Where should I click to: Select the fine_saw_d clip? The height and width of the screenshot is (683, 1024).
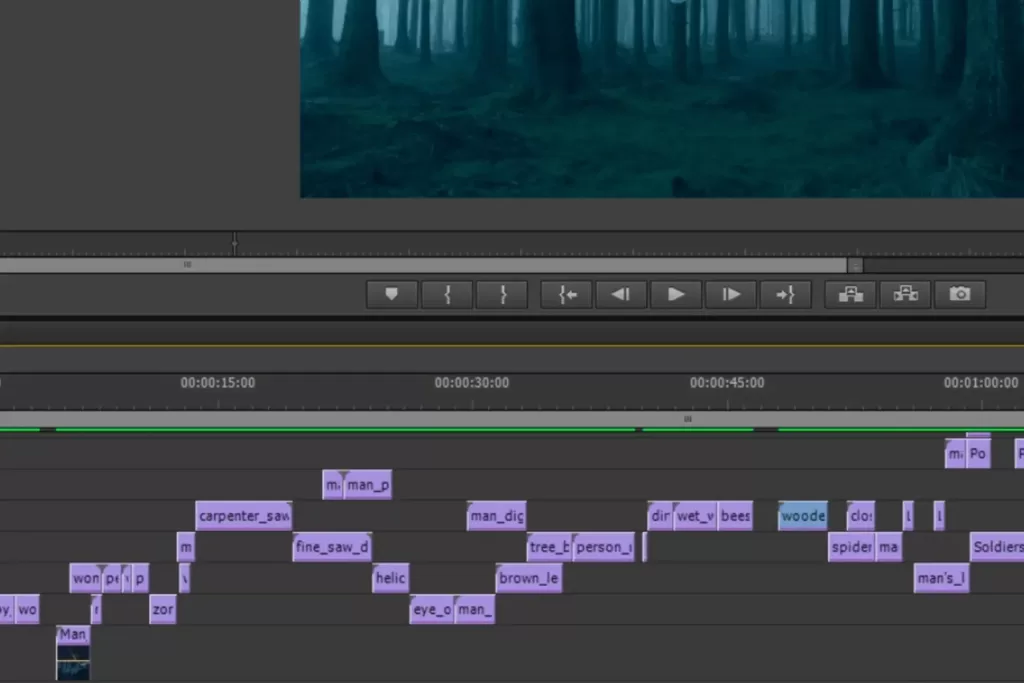click(332, 547)
